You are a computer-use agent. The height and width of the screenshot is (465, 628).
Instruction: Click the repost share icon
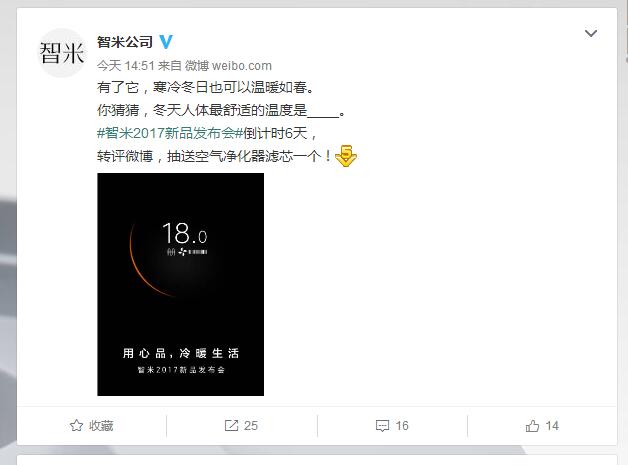[x=231, y=425]
